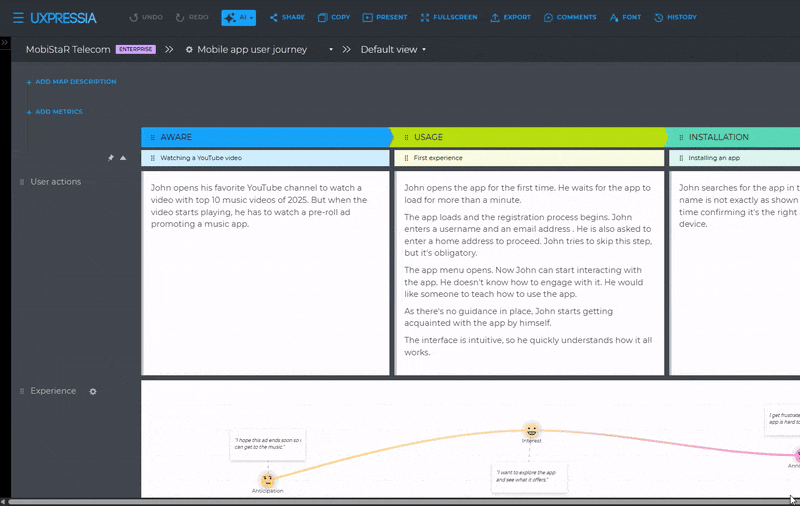Grab 'Installing an app' drag handle
This screenshot has height=506, width=800.
pos(681,158)
